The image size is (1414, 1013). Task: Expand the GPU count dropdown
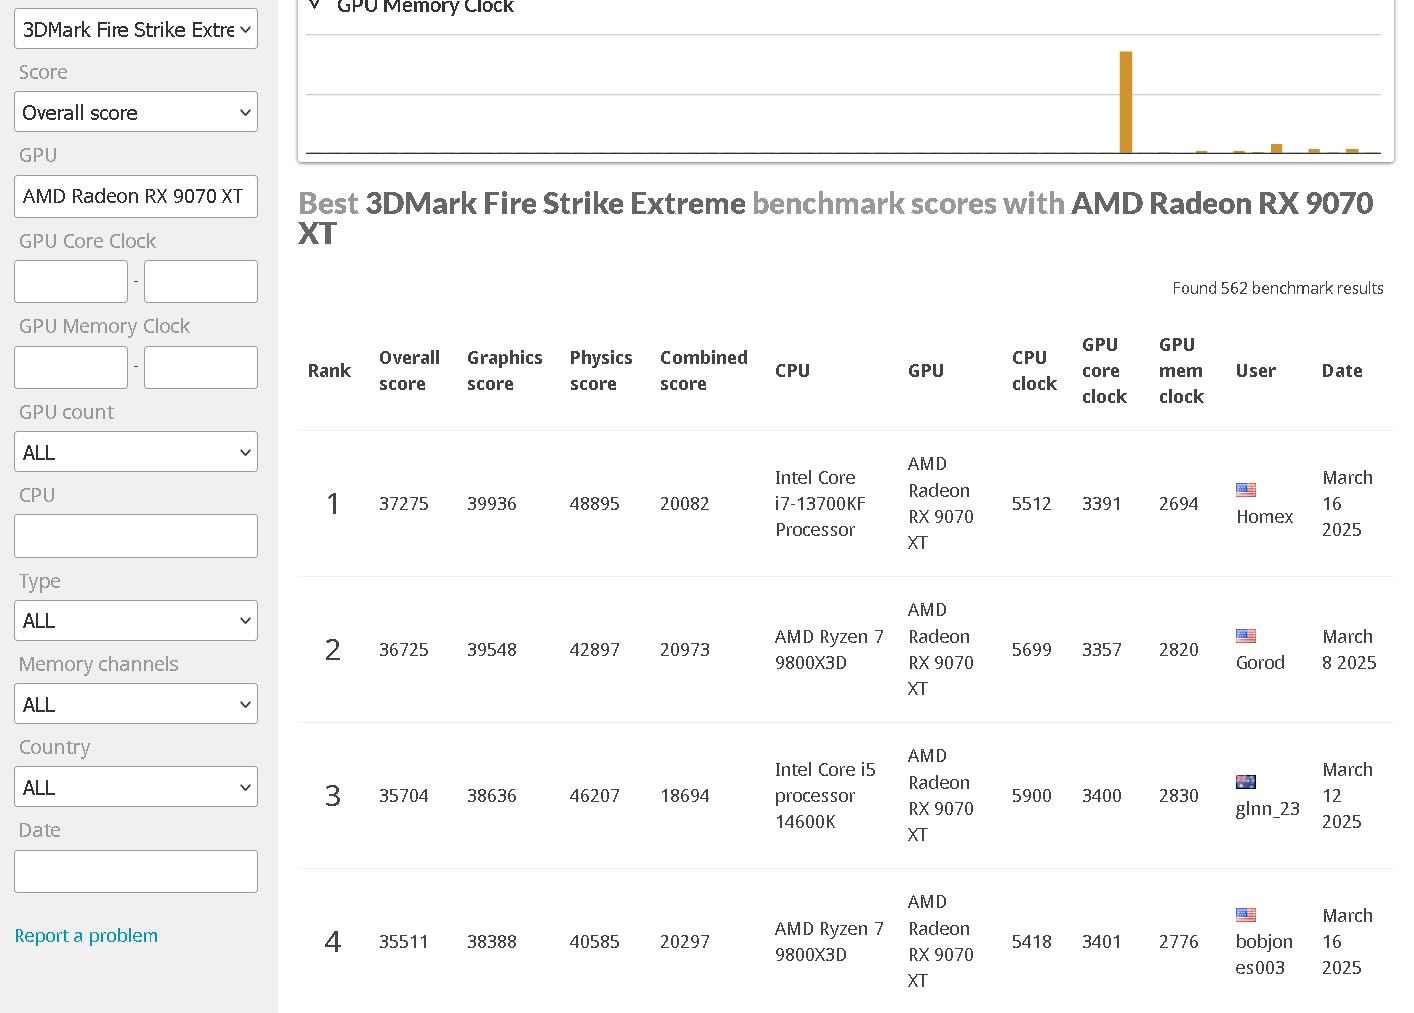click(x=136, y=452)
